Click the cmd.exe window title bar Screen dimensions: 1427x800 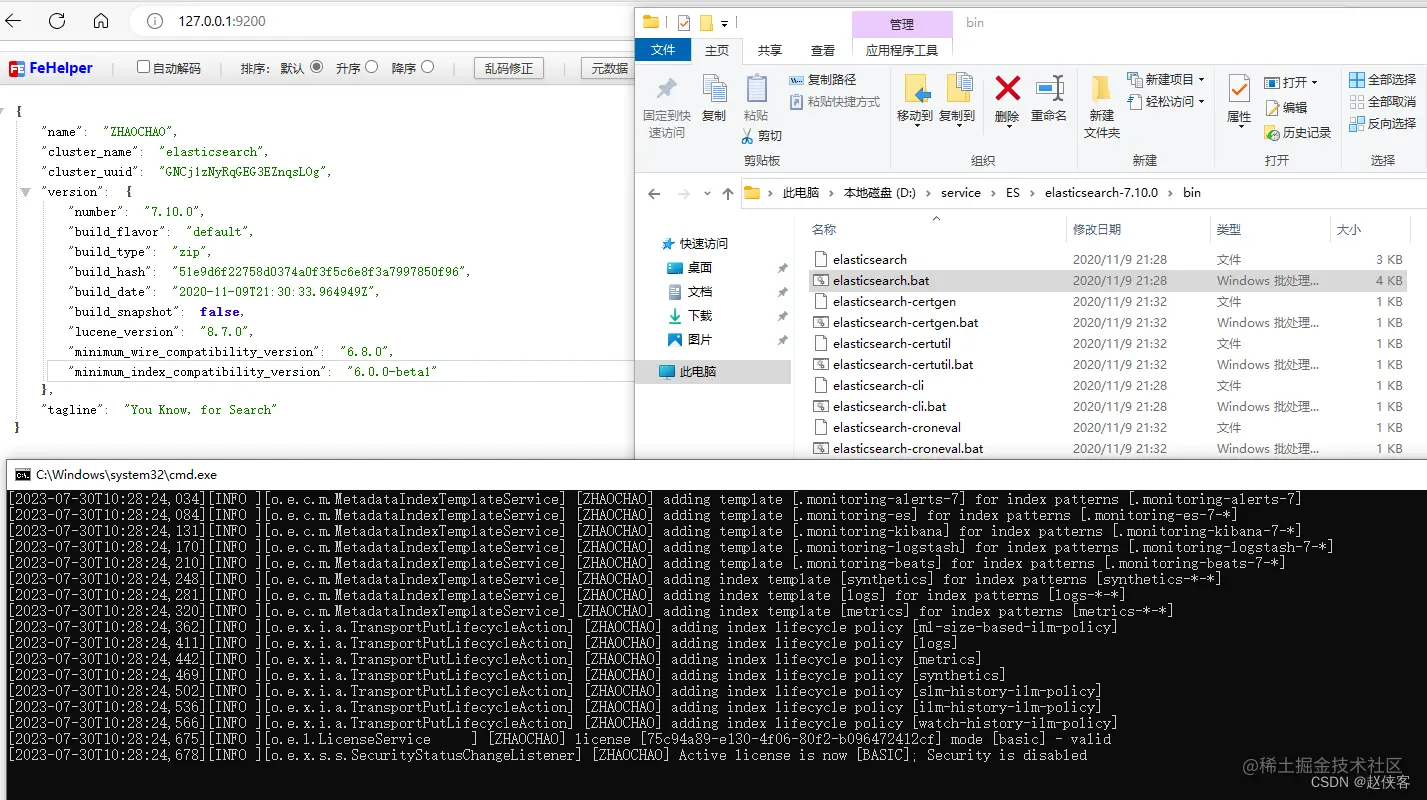[x=716, y=475]
